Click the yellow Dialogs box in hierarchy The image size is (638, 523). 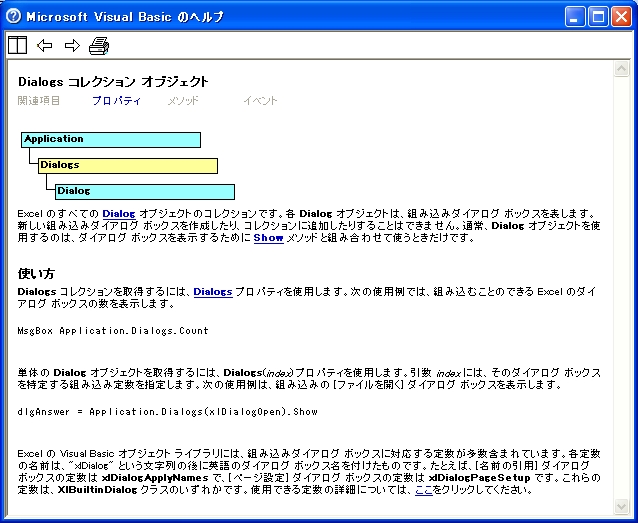(128, 166)
